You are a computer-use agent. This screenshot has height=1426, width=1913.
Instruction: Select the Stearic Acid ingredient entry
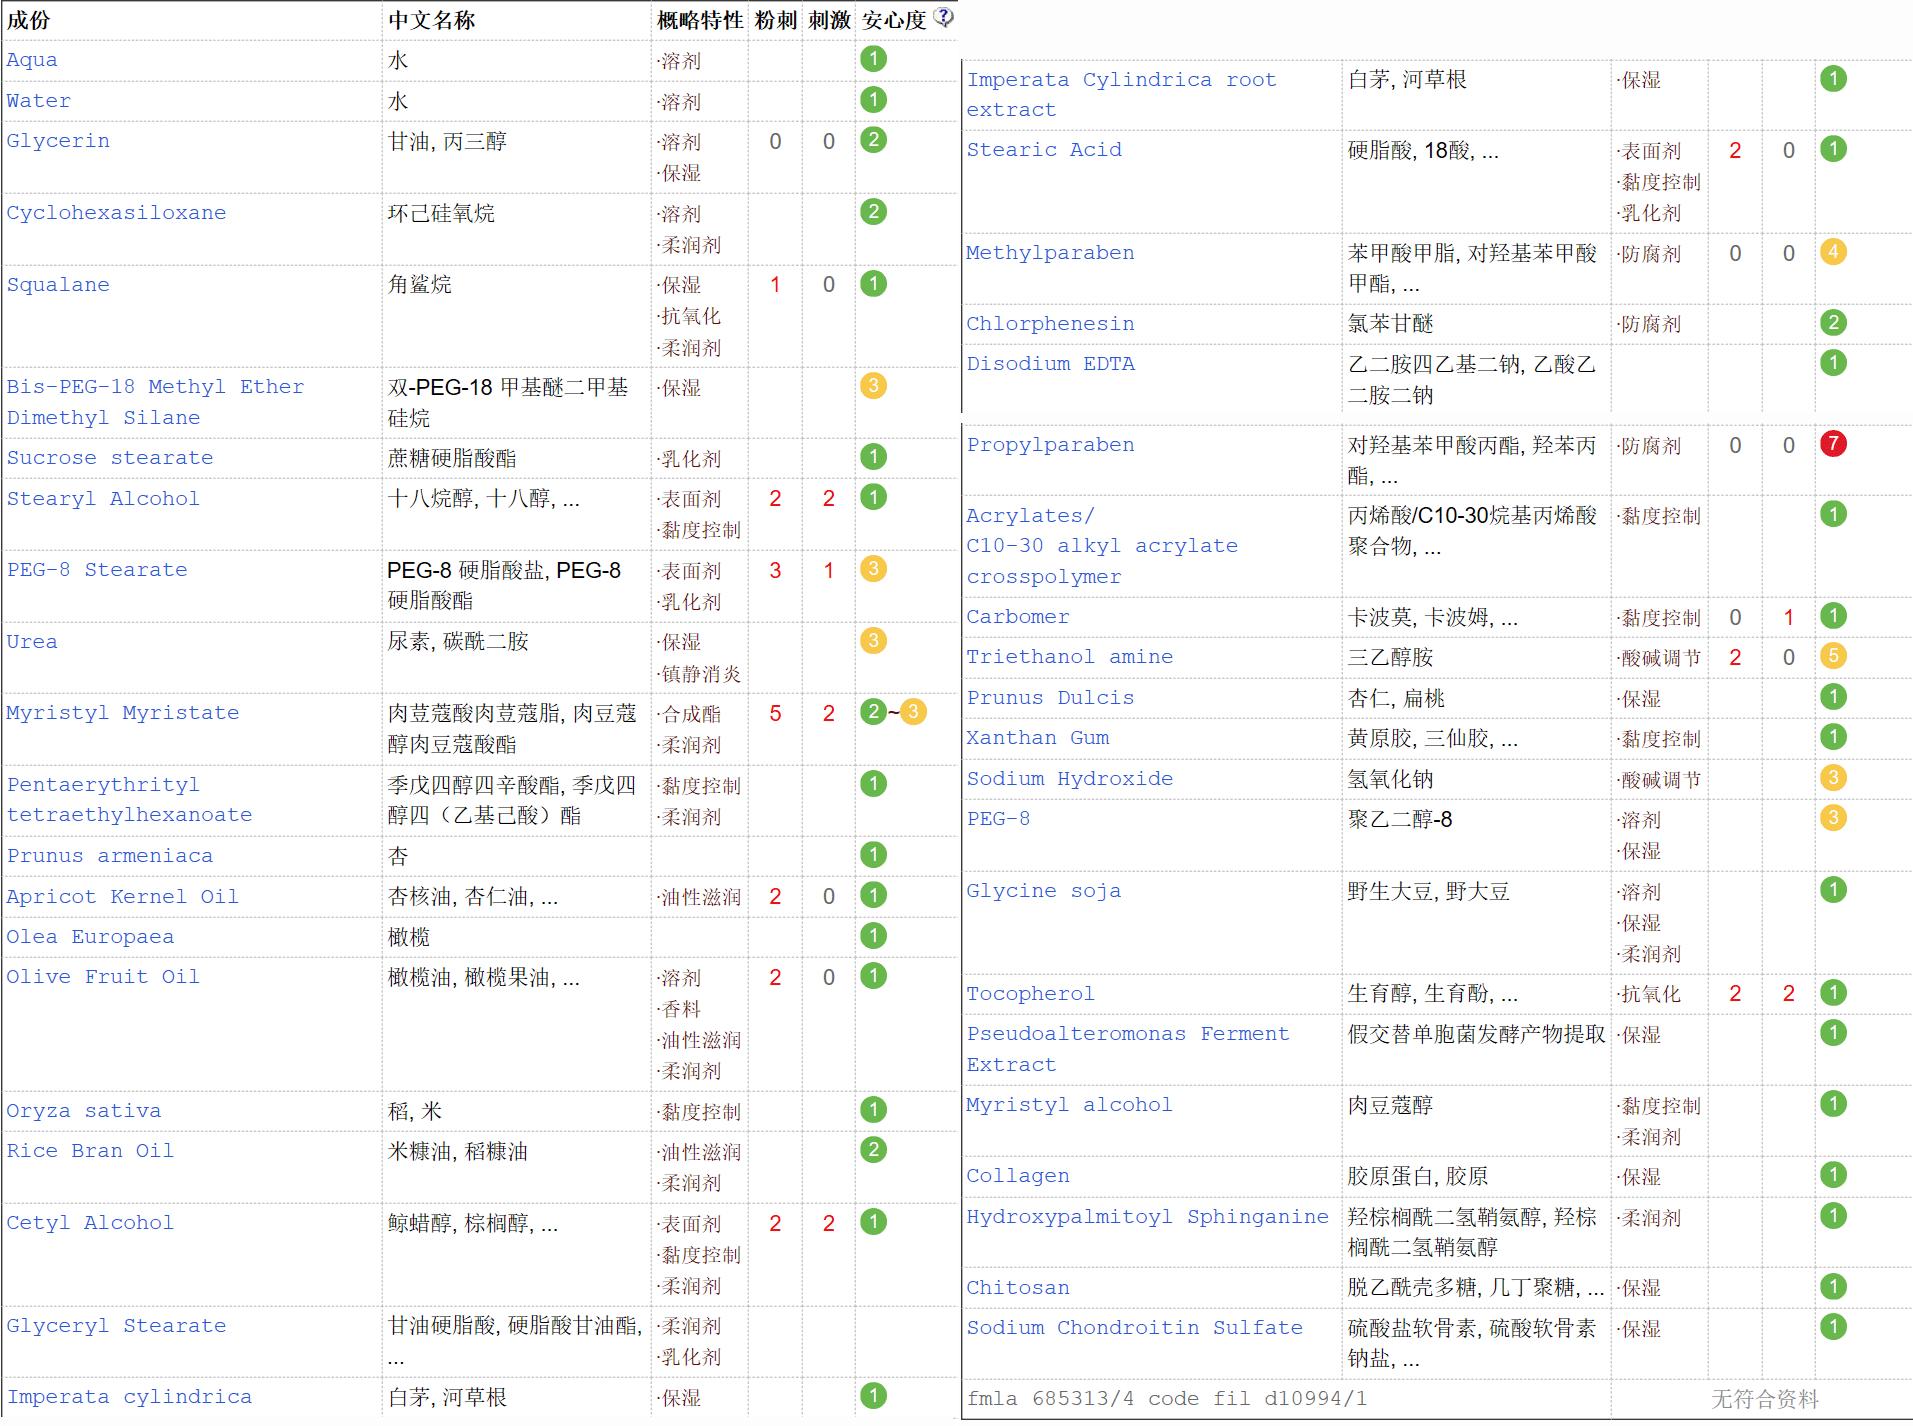point(1044,150)
